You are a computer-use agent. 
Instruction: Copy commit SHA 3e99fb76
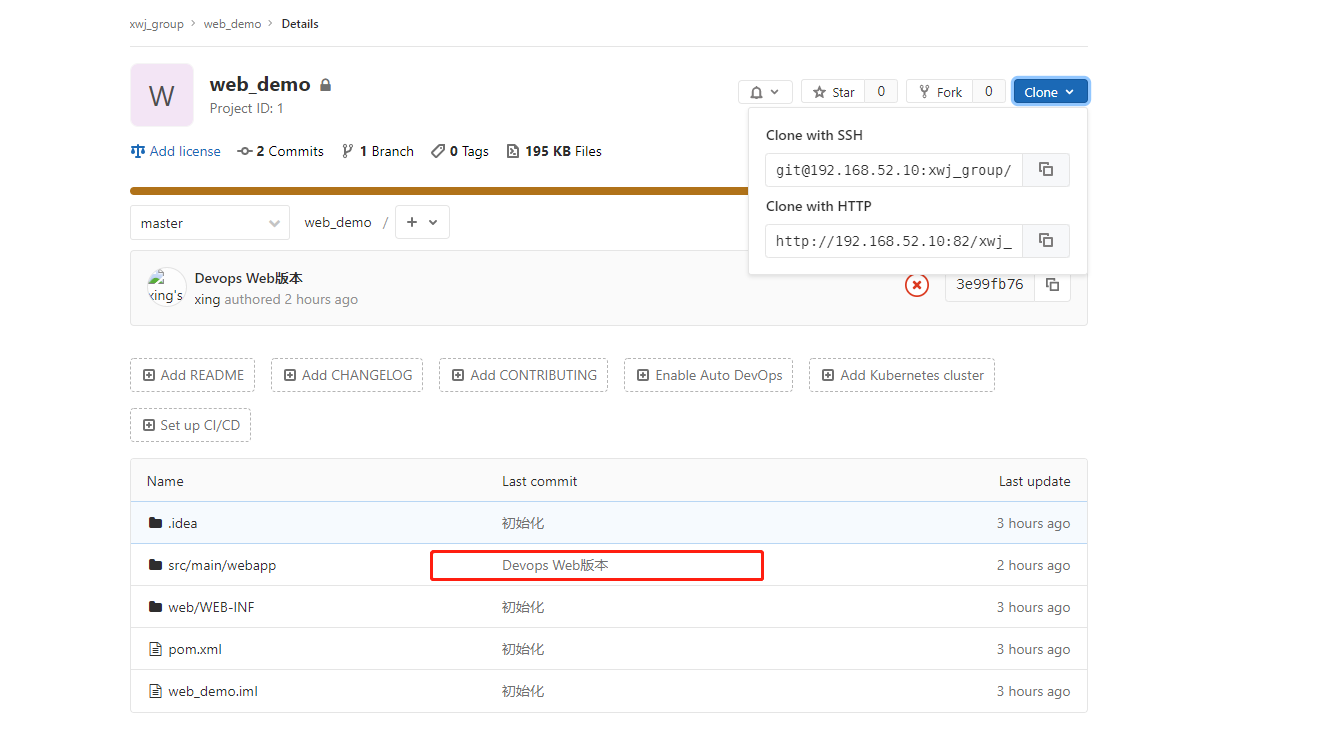[x=1052, y=285]
